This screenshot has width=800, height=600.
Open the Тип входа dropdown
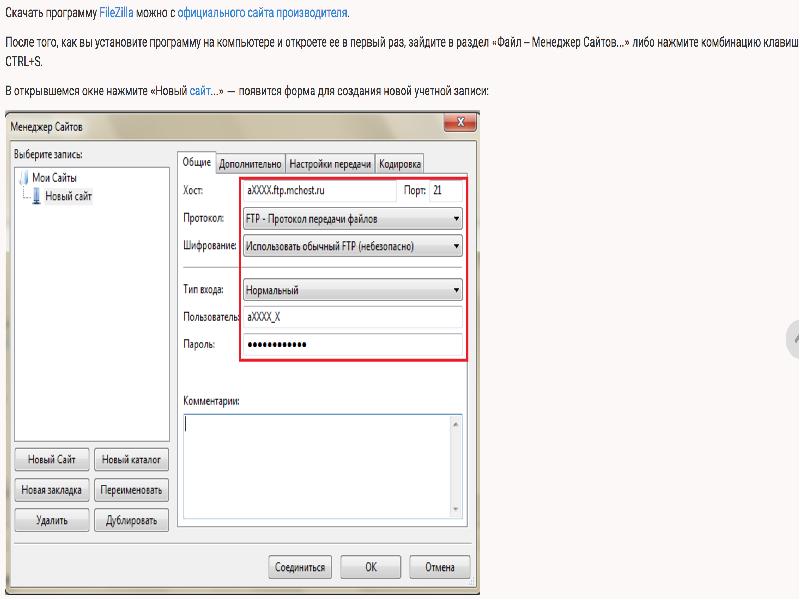click(353, 290)
